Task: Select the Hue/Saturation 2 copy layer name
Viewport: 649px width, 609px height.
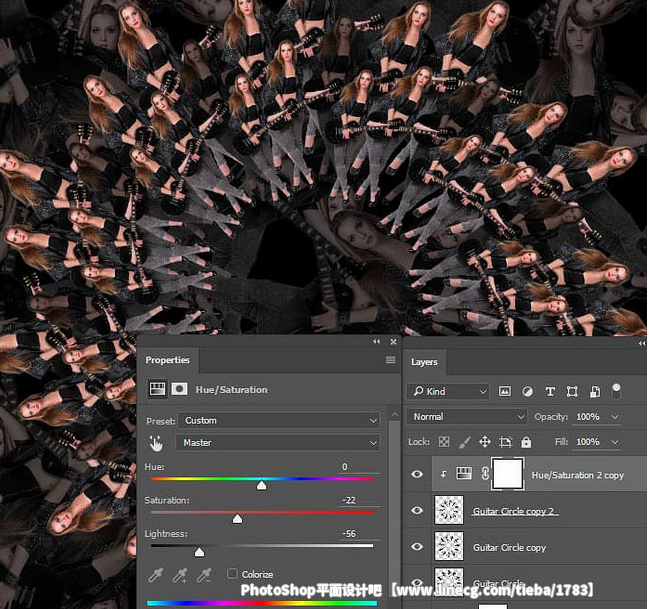Action: tap(577, 475)
